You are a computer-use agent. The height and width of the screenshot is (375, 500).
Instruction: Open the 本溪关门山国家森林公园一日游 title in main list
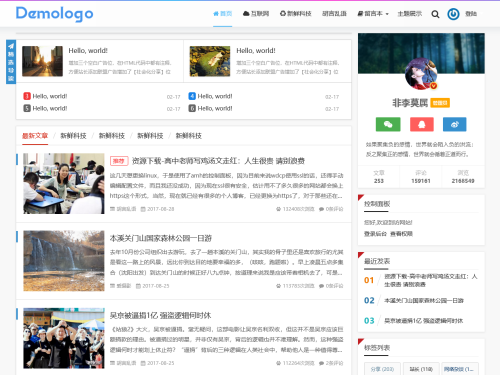(161, 238)
